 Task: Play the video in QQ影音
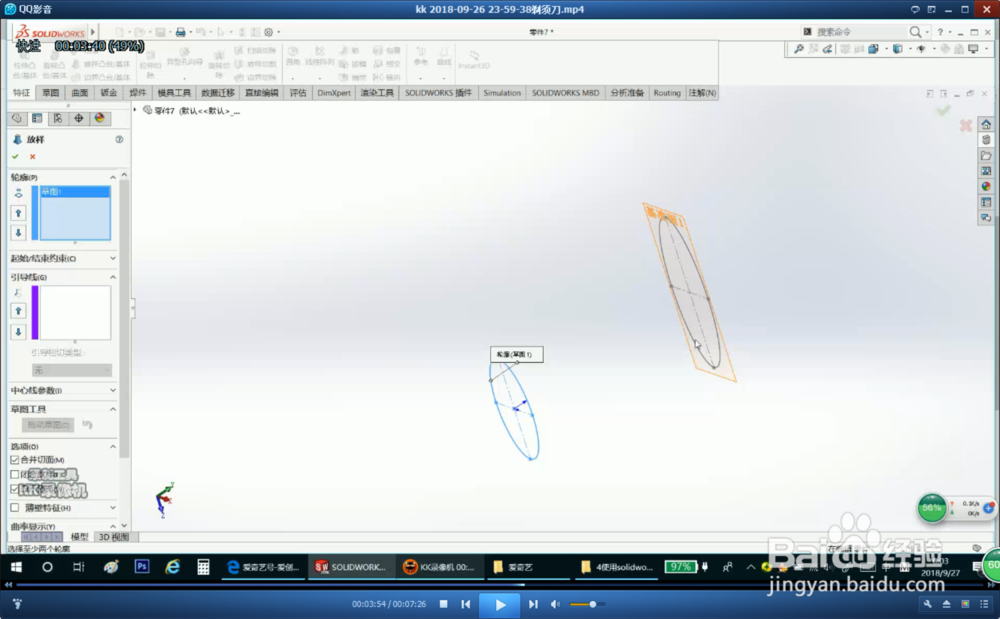coord(500,604)
